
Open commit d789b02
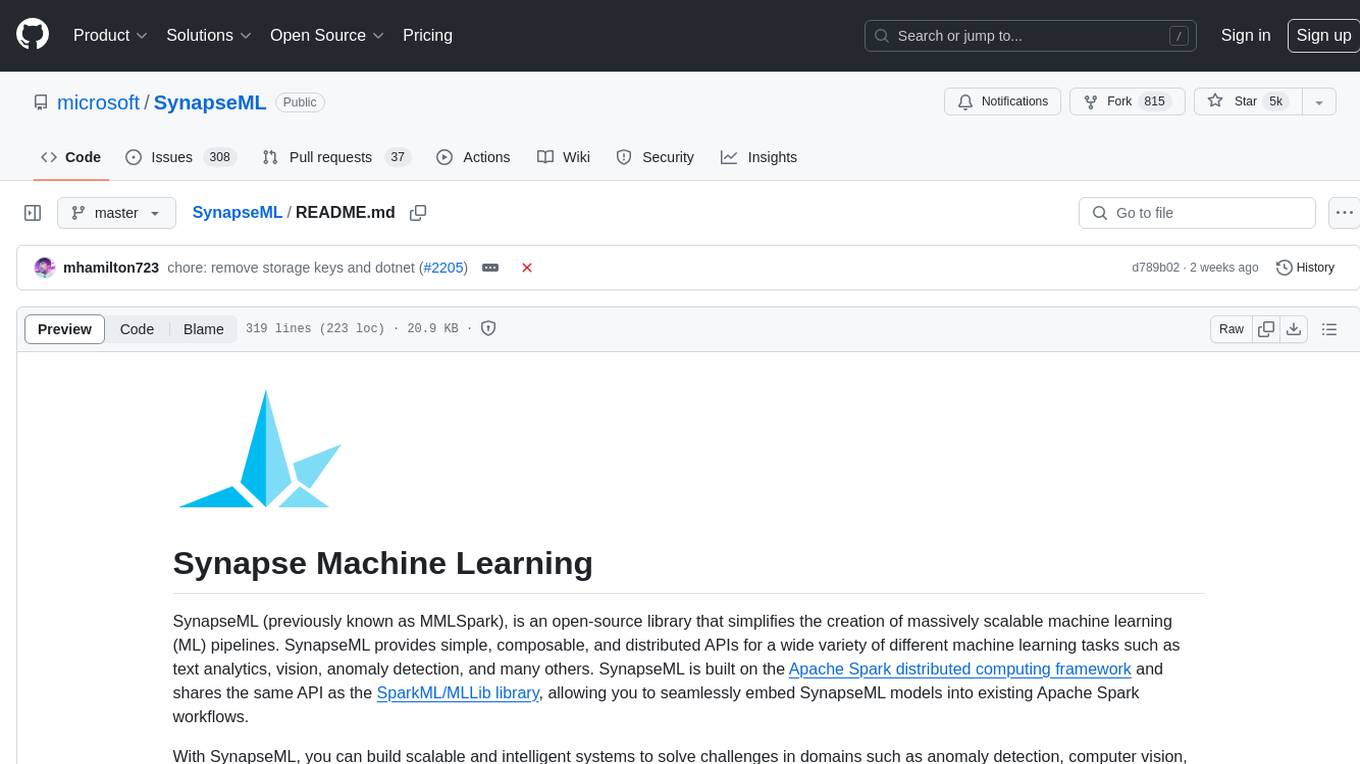coord(1156,268)
